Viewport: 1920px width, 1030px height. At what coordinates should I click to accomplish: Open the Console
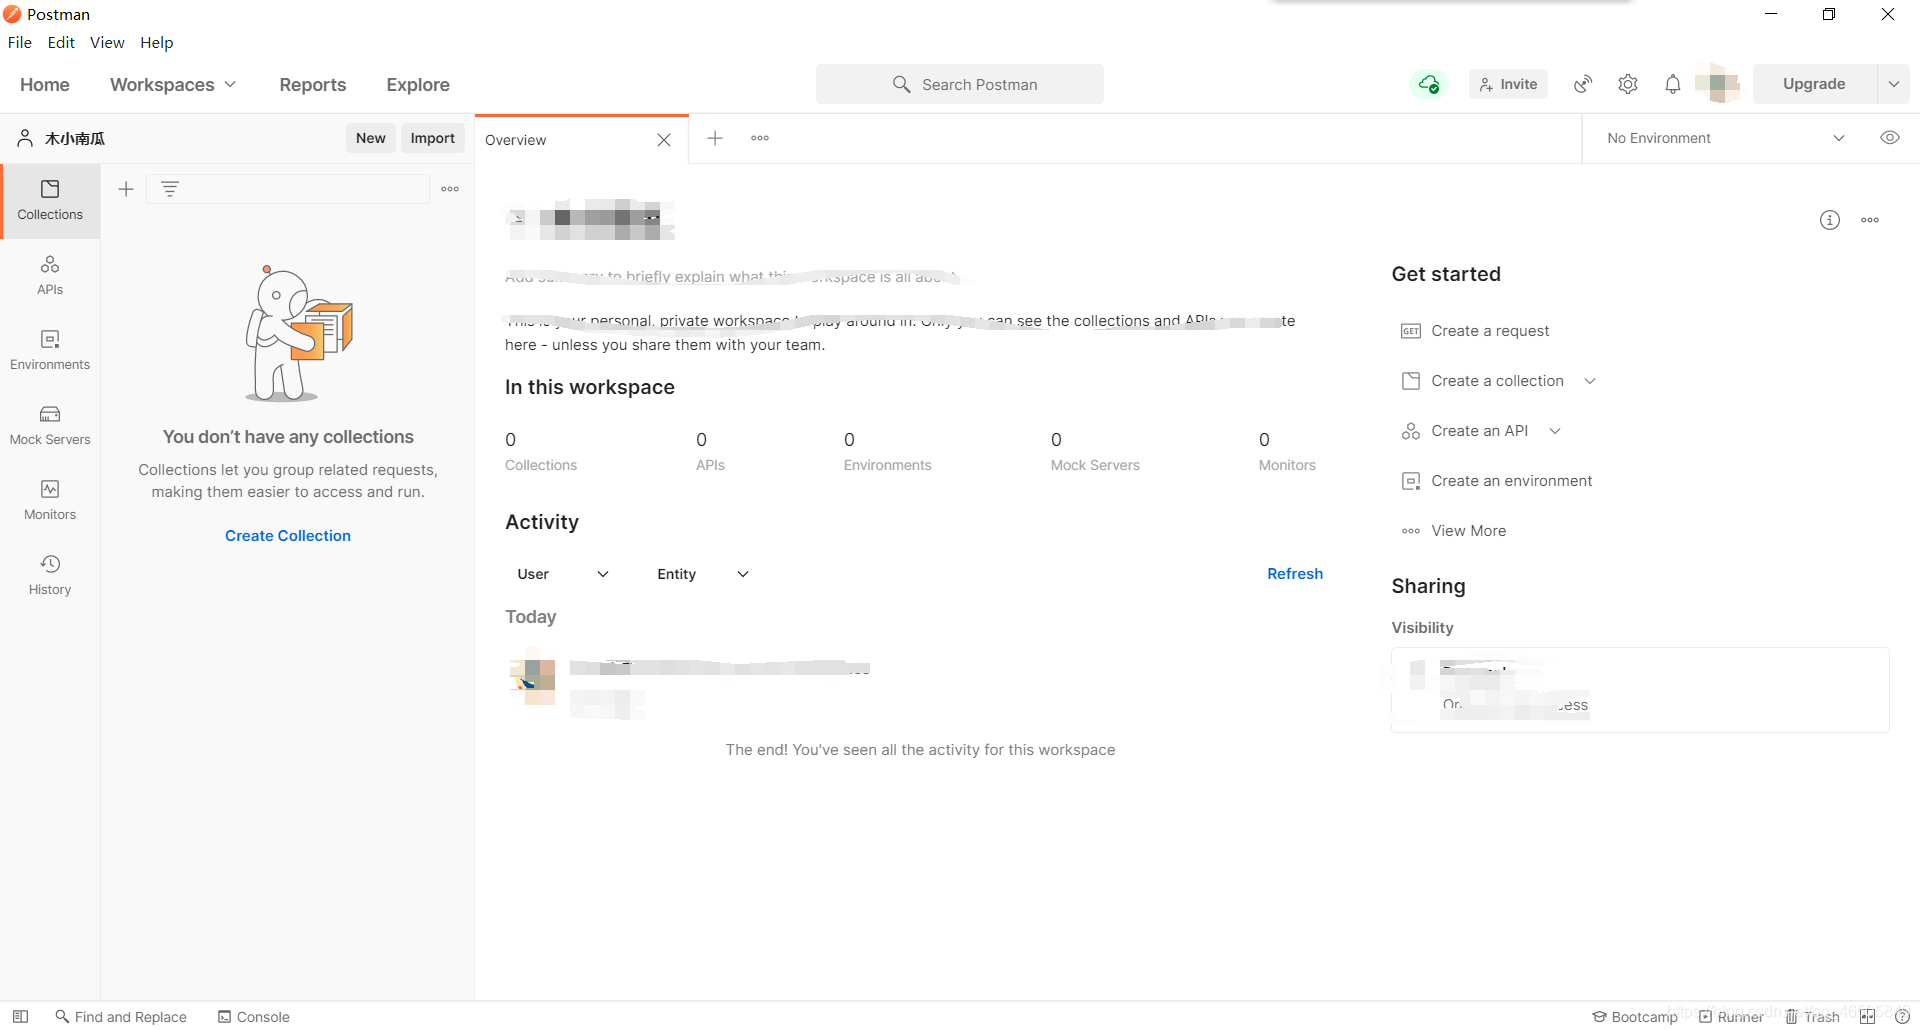tap(254, 1017)
